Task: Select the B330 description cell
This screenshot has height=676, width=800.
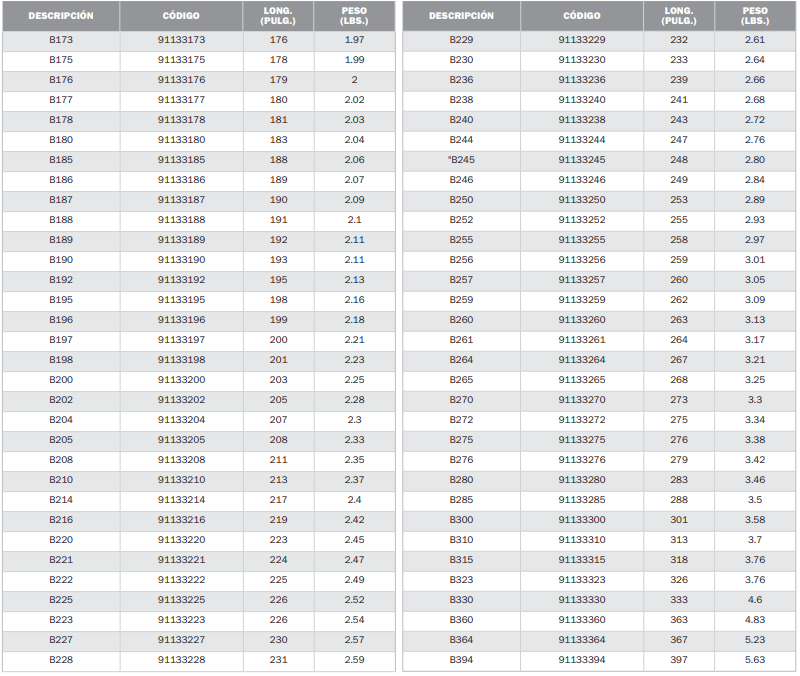Action: (461, 599)
